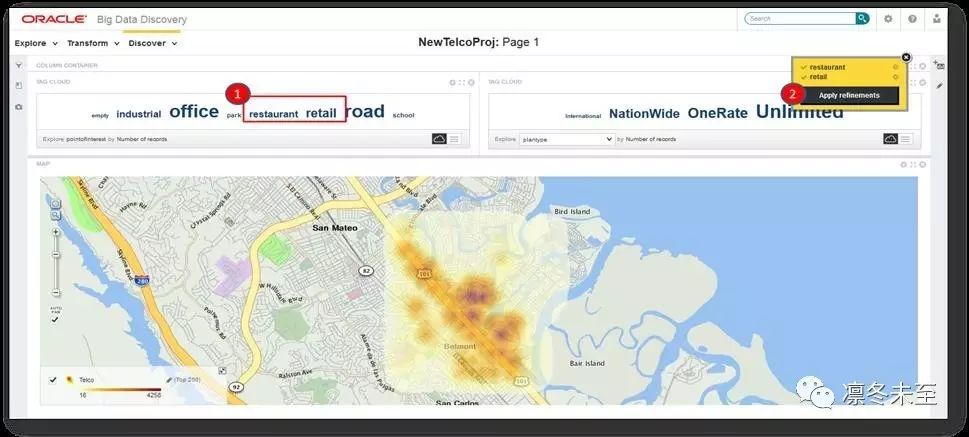The image size is (969, 437).
Task: Select the school tag
Action: [x=404, y=115]
